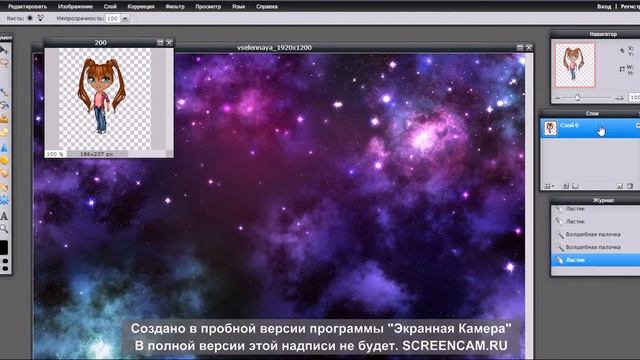Select the Burn tool
Screen dimensions: 640x360
click(4, 173)
